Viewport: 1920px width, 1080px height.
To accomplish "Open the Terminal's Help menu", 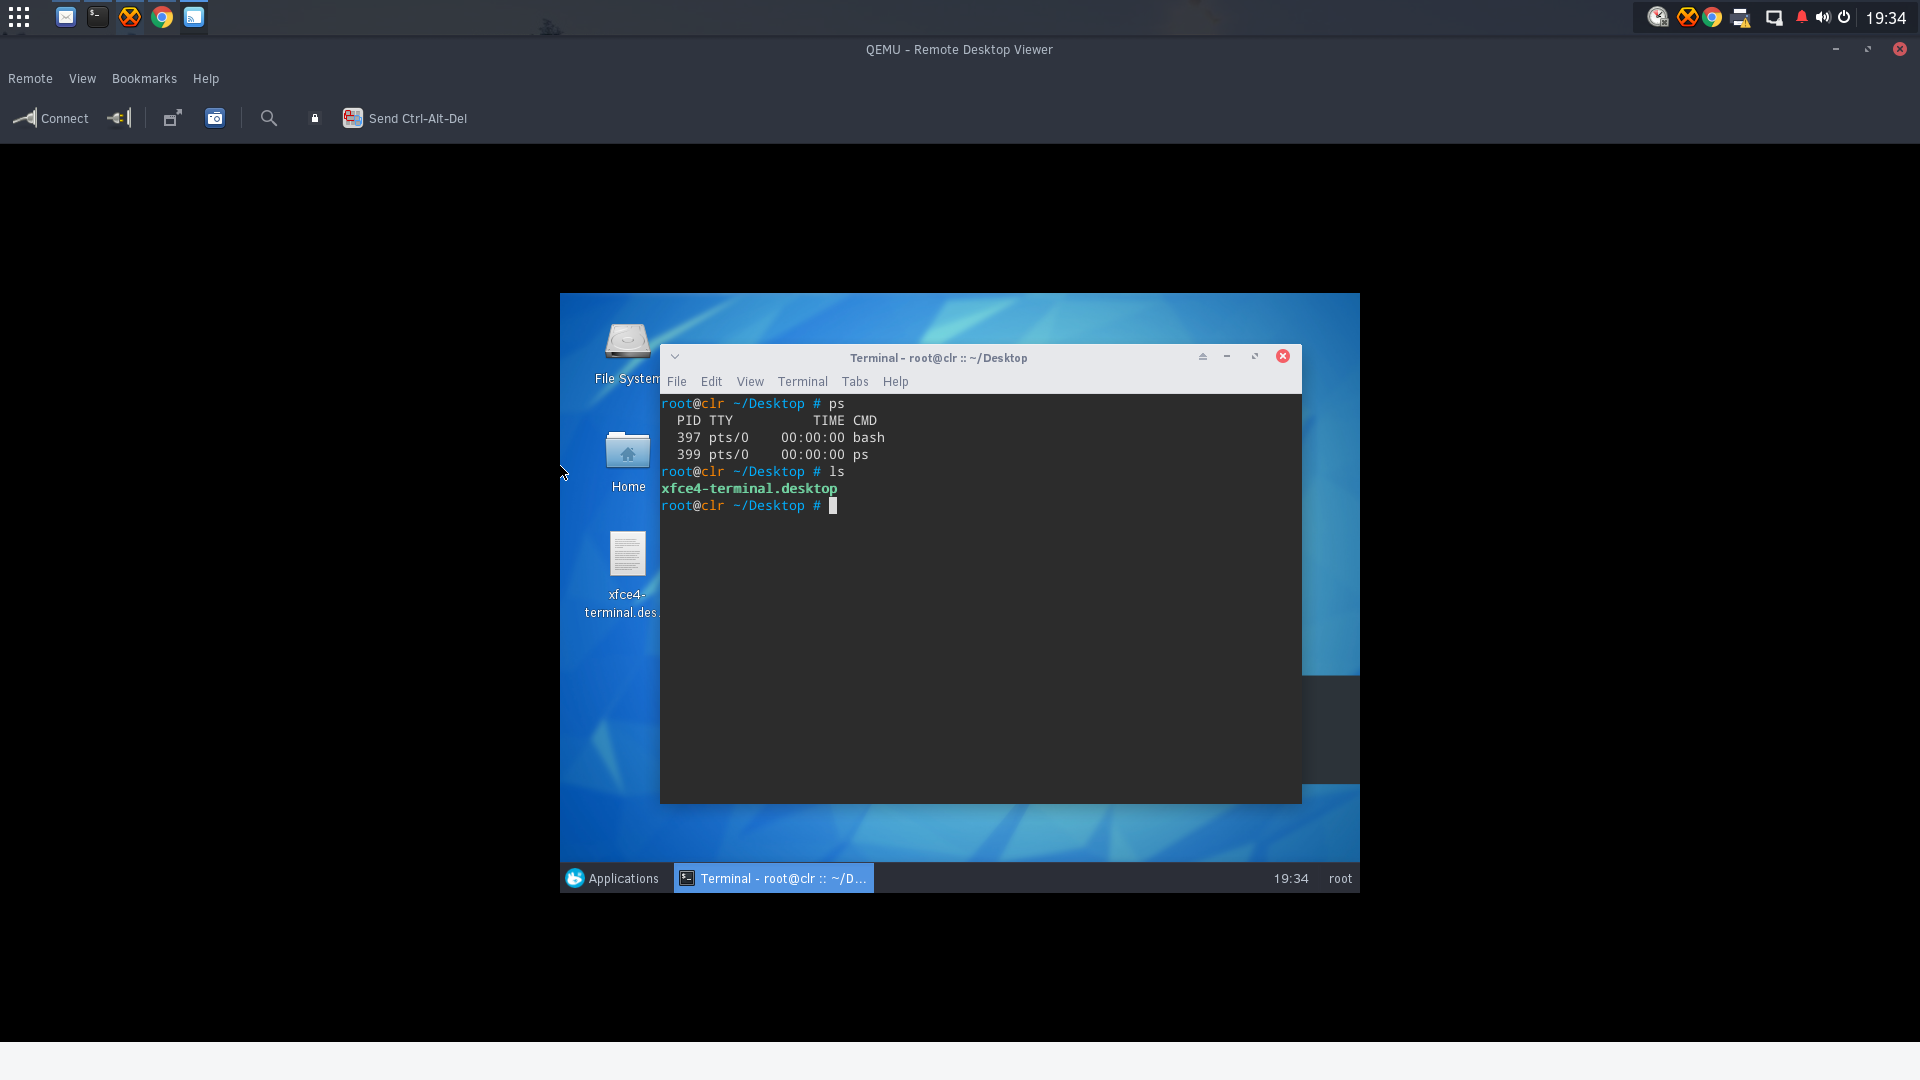I will [x=896, y=382].
